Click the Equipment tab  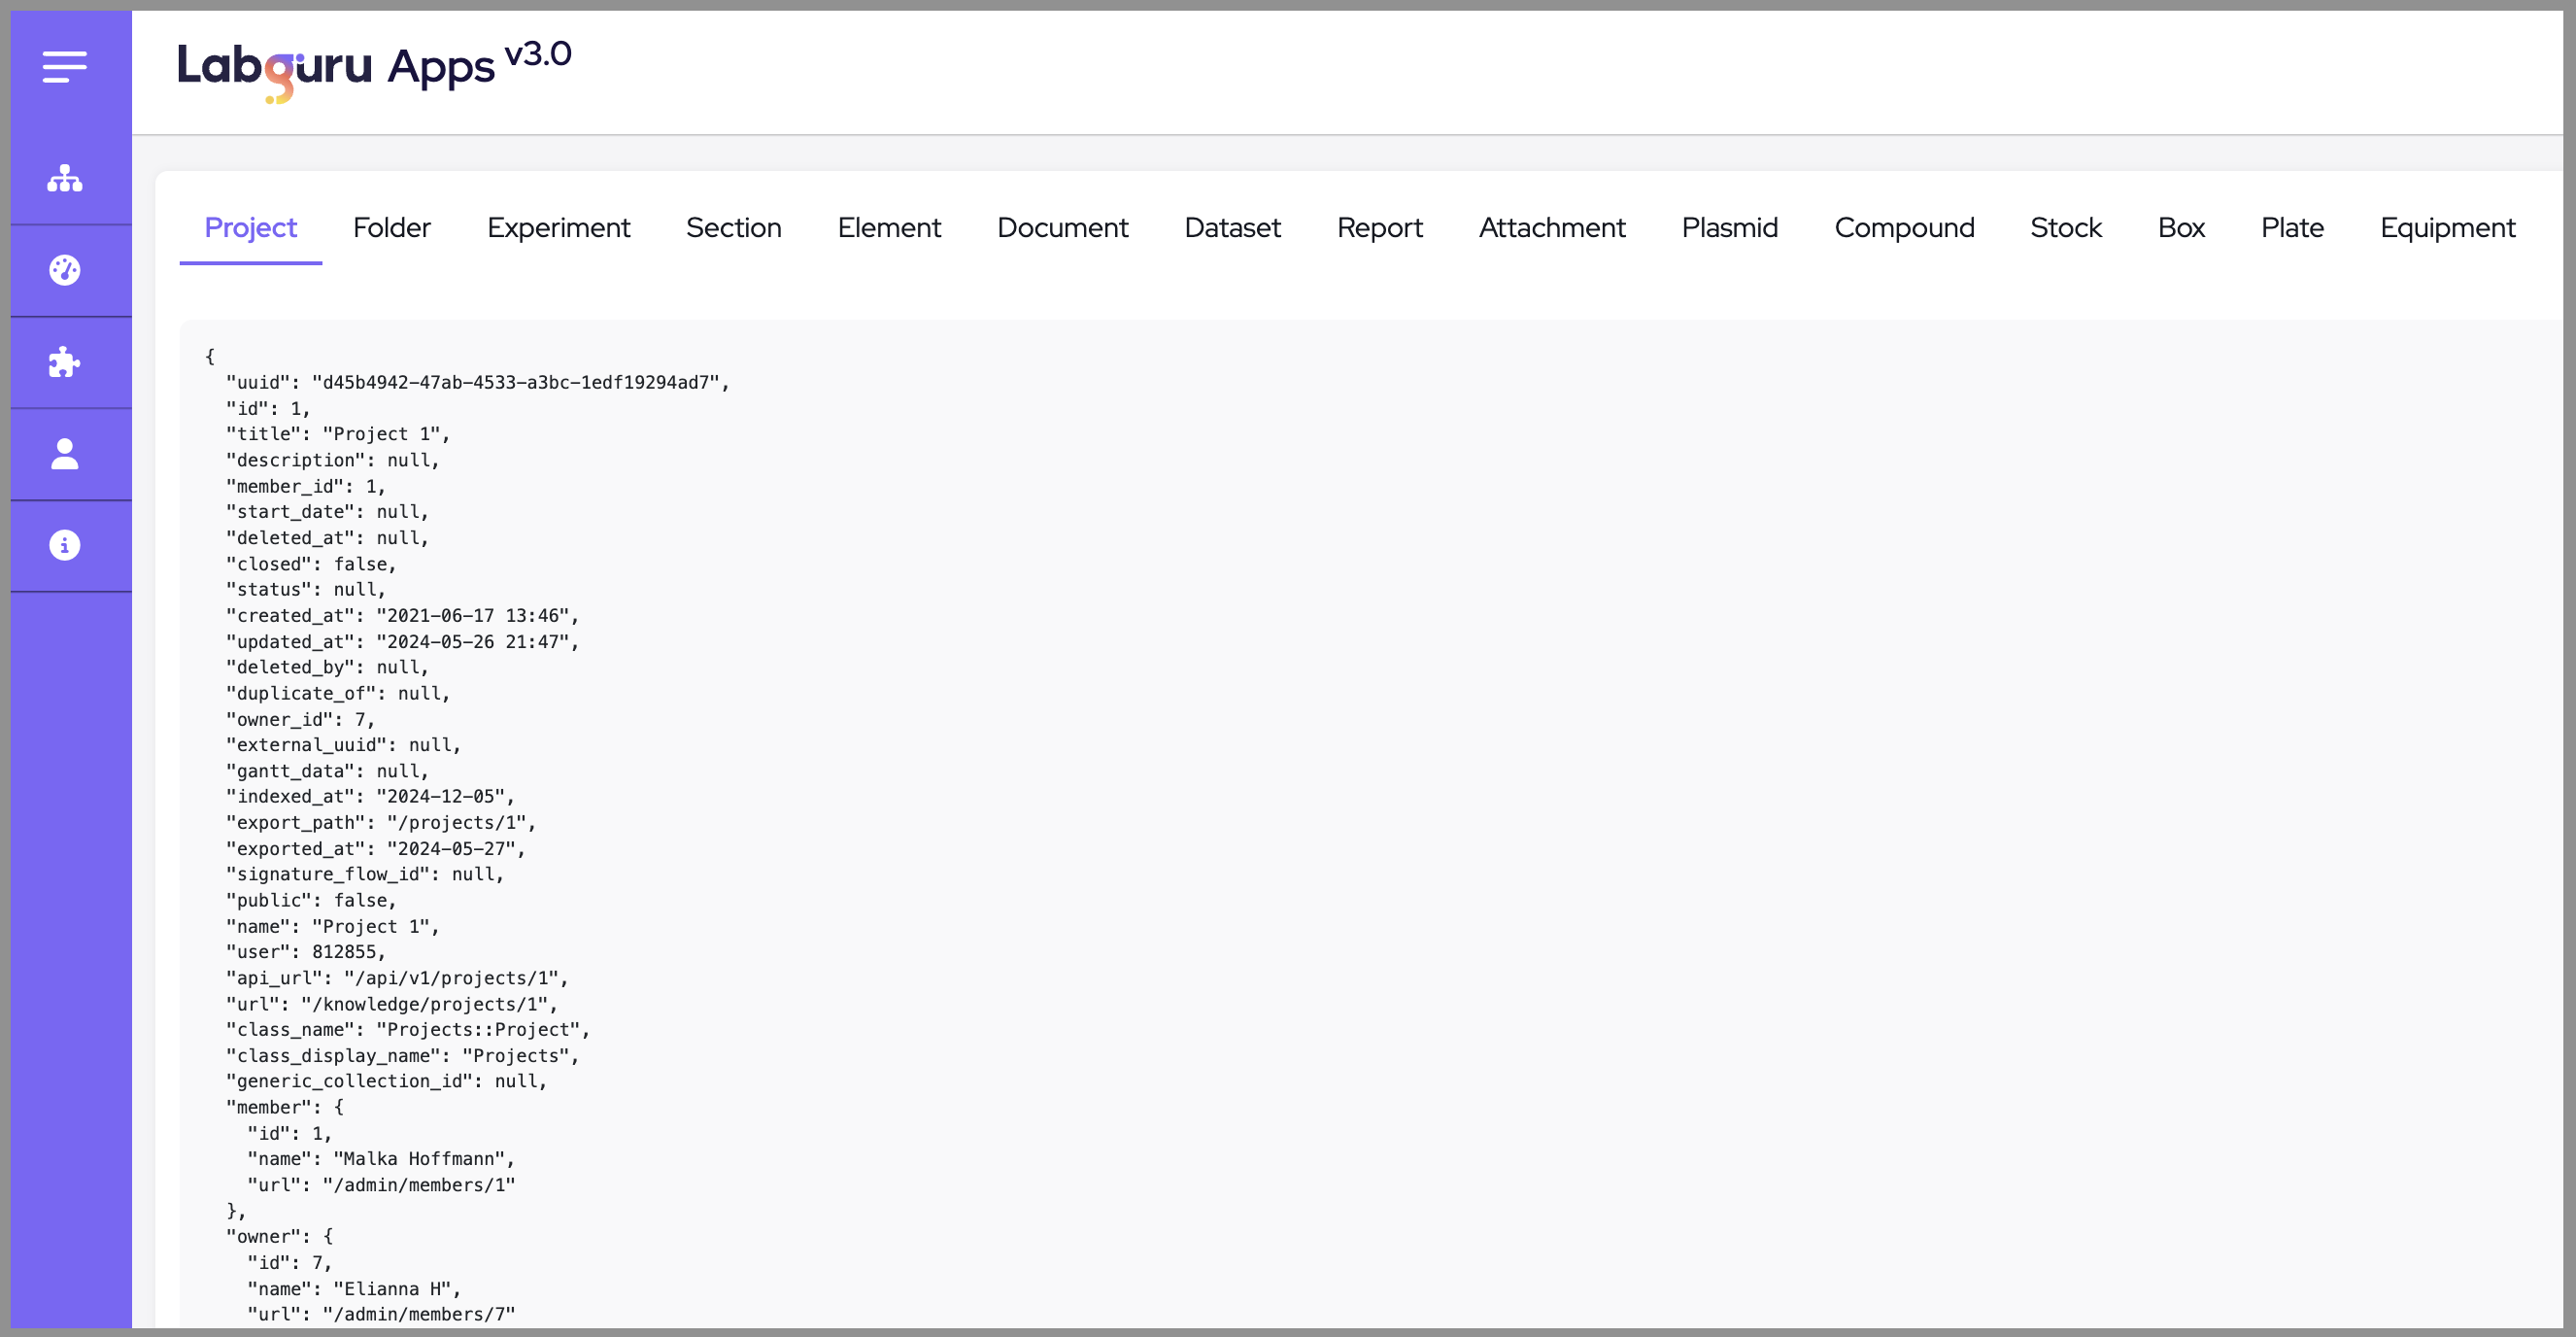[x=2447, y=228]
